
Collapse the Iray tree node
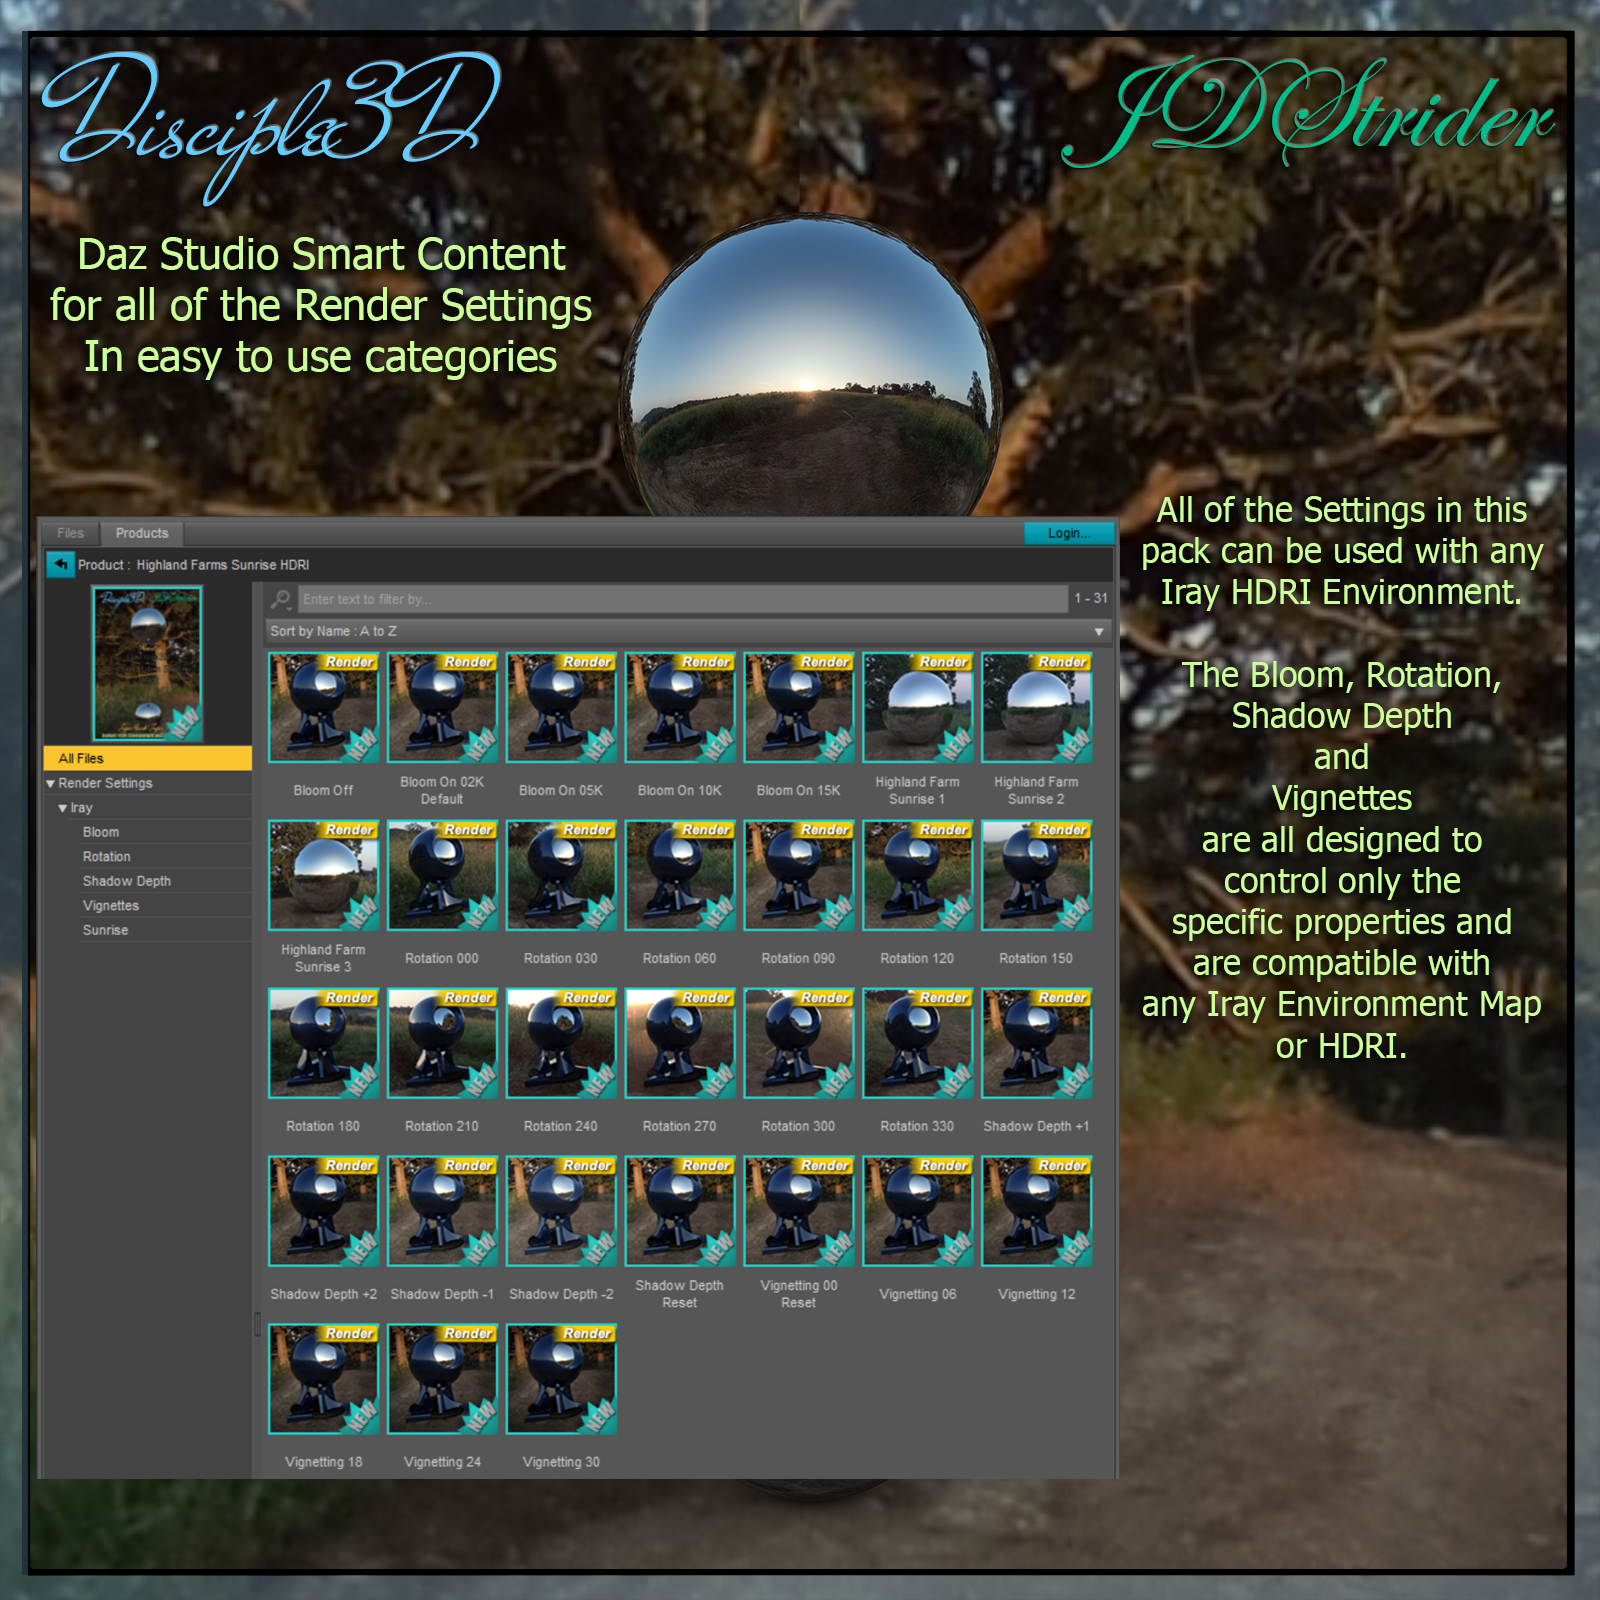63,808
